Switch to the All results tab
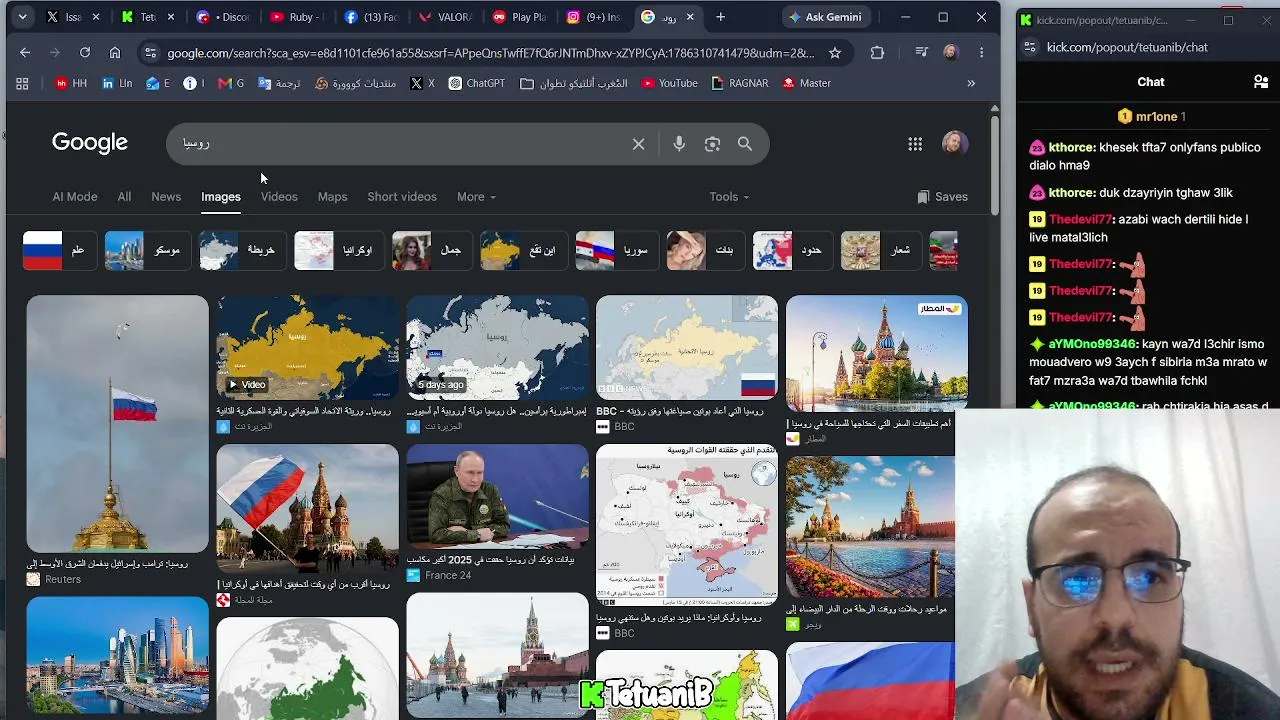Screen dimensions: 1280x720 click(x=124, y=197)
